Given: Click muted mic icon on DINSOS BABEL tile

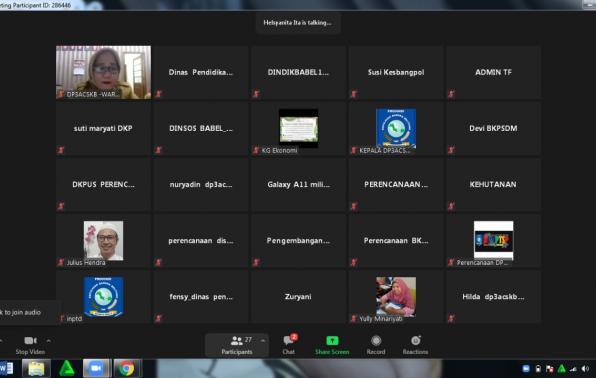Looking at the screenshot, I should pyautogui.click(x=159, y=150).
